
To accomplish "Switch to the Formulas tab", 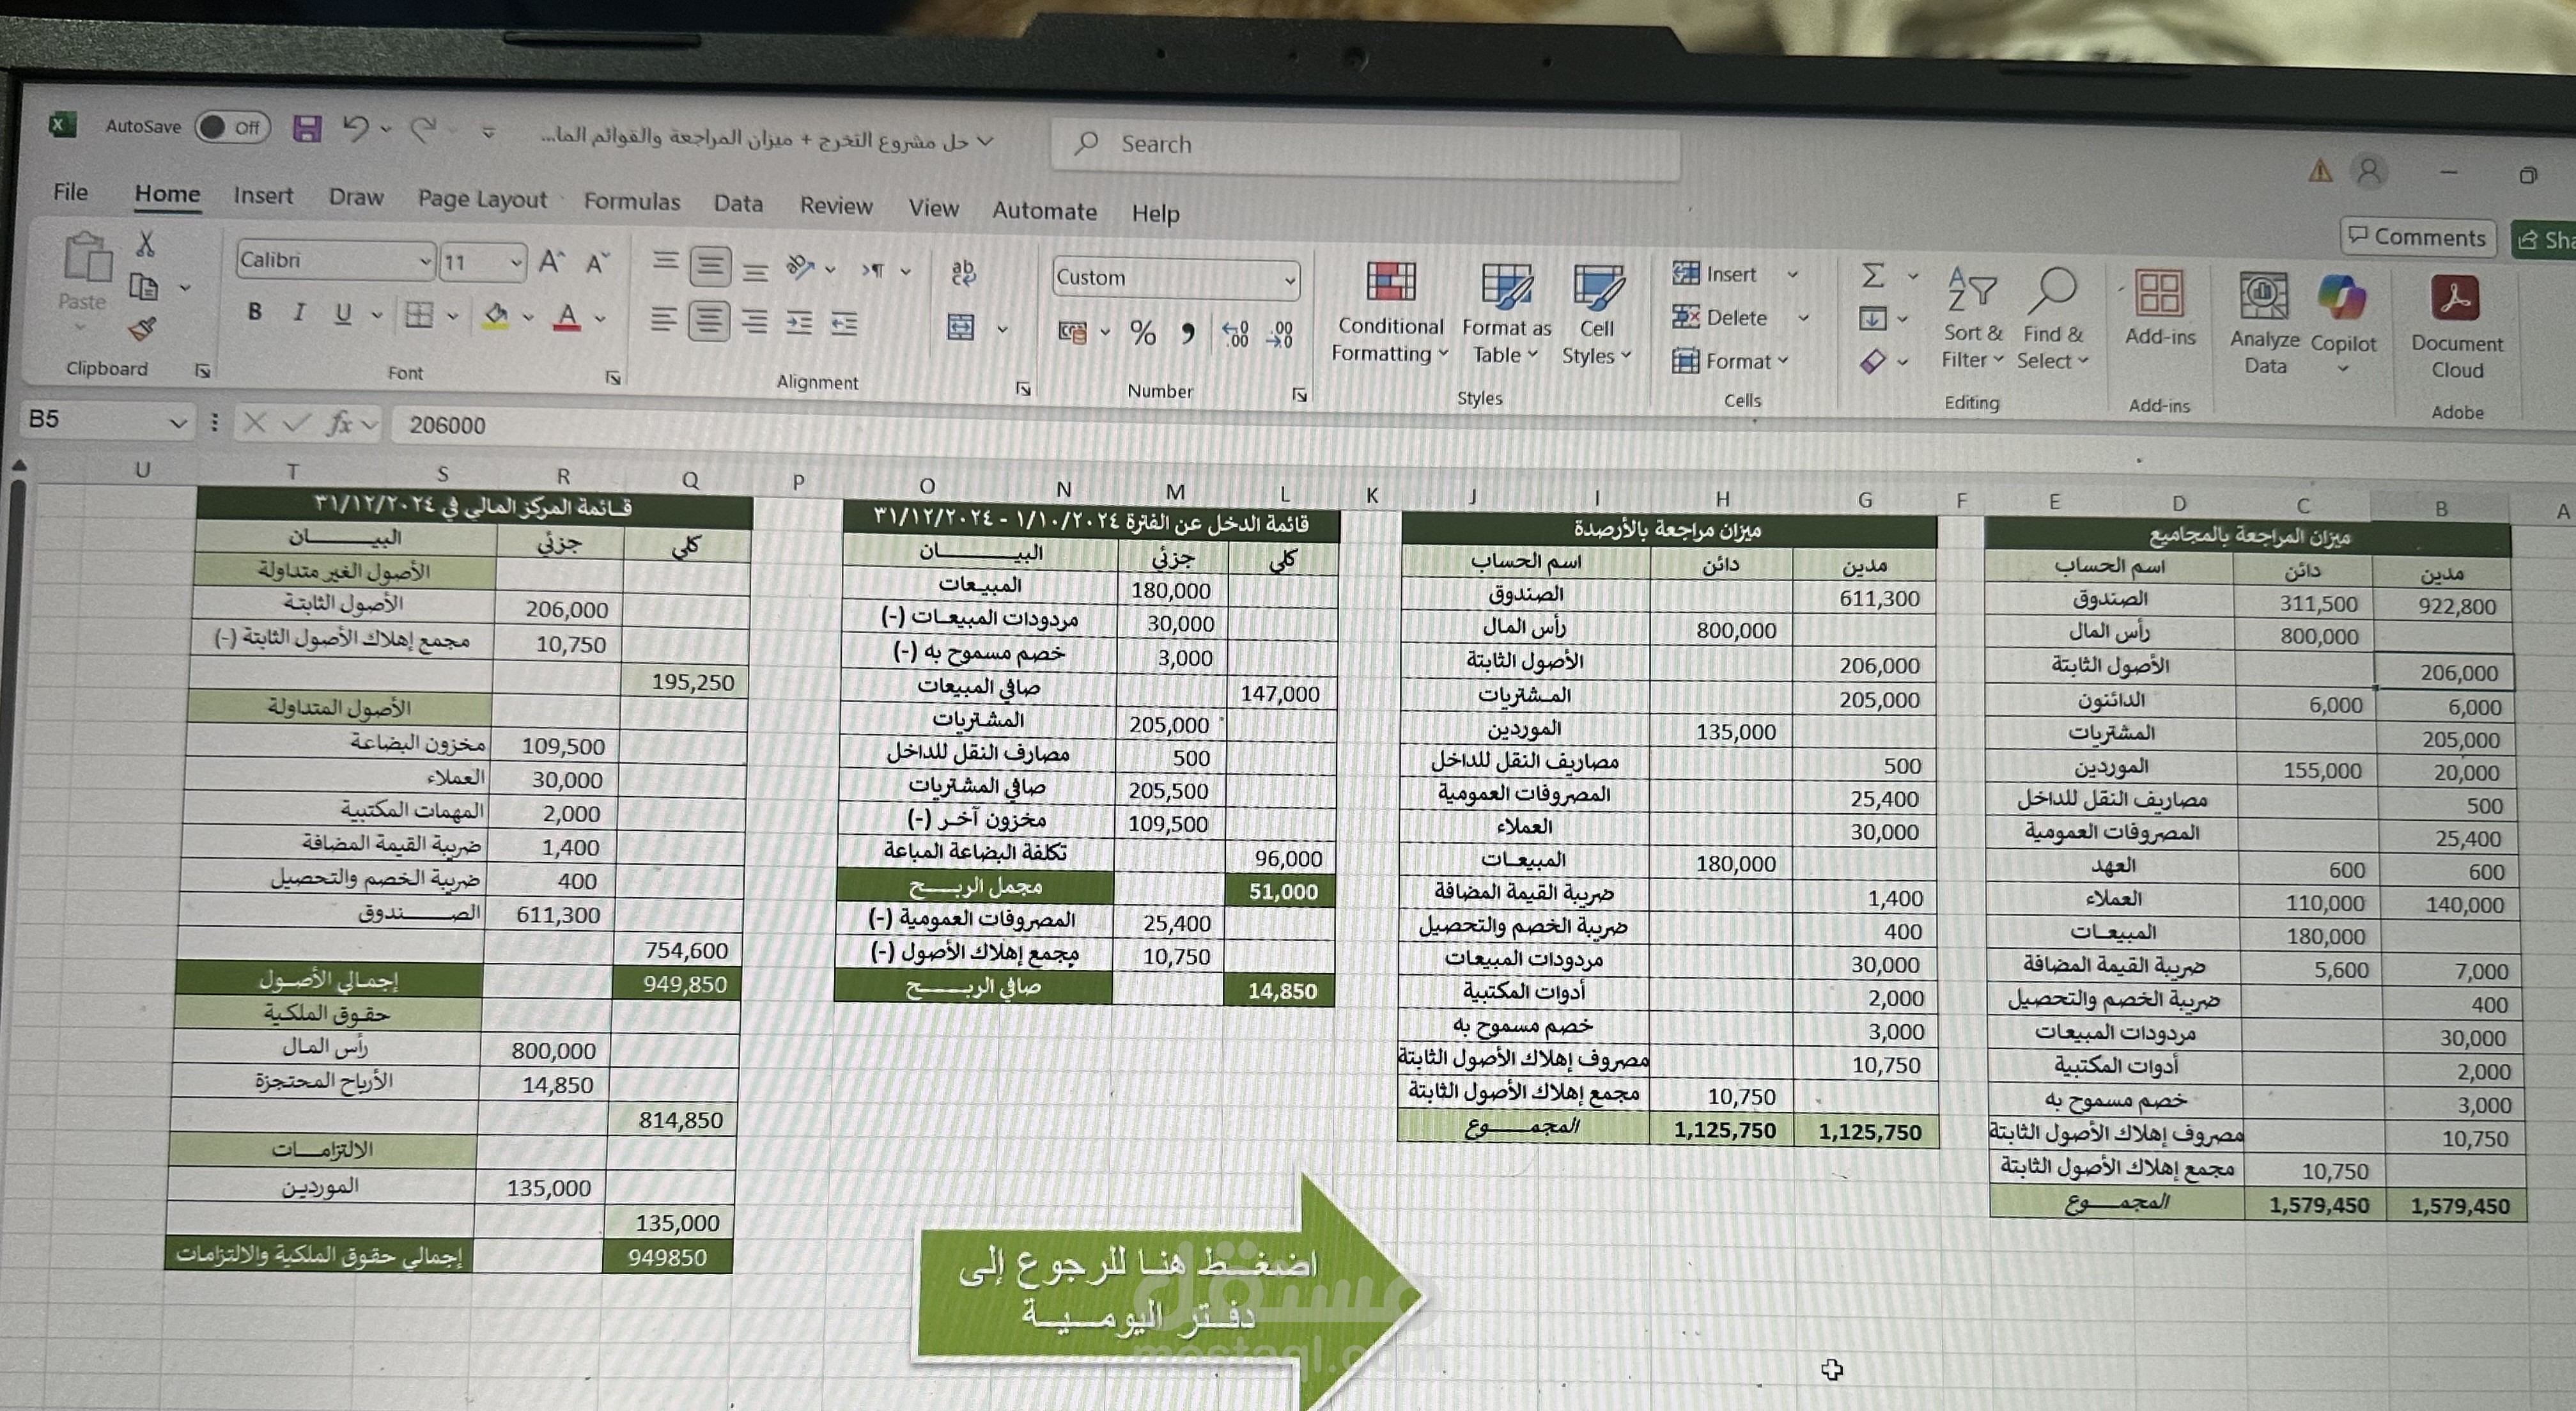I will tap(631, 202).
